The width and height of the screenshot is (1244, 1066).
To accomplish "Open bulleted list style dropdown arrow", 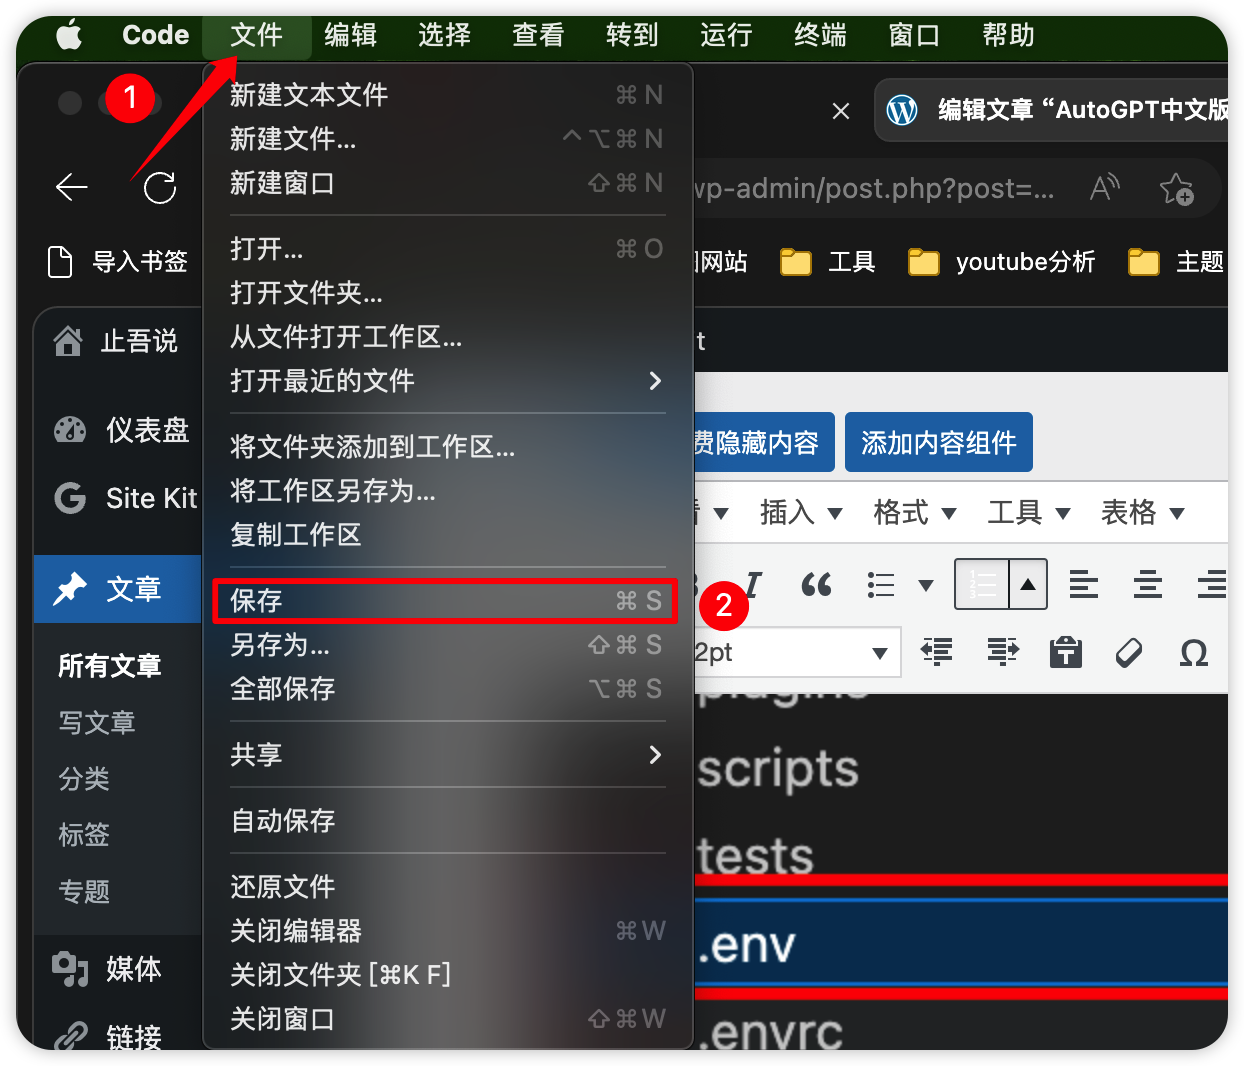I will [x=926, y=585].
